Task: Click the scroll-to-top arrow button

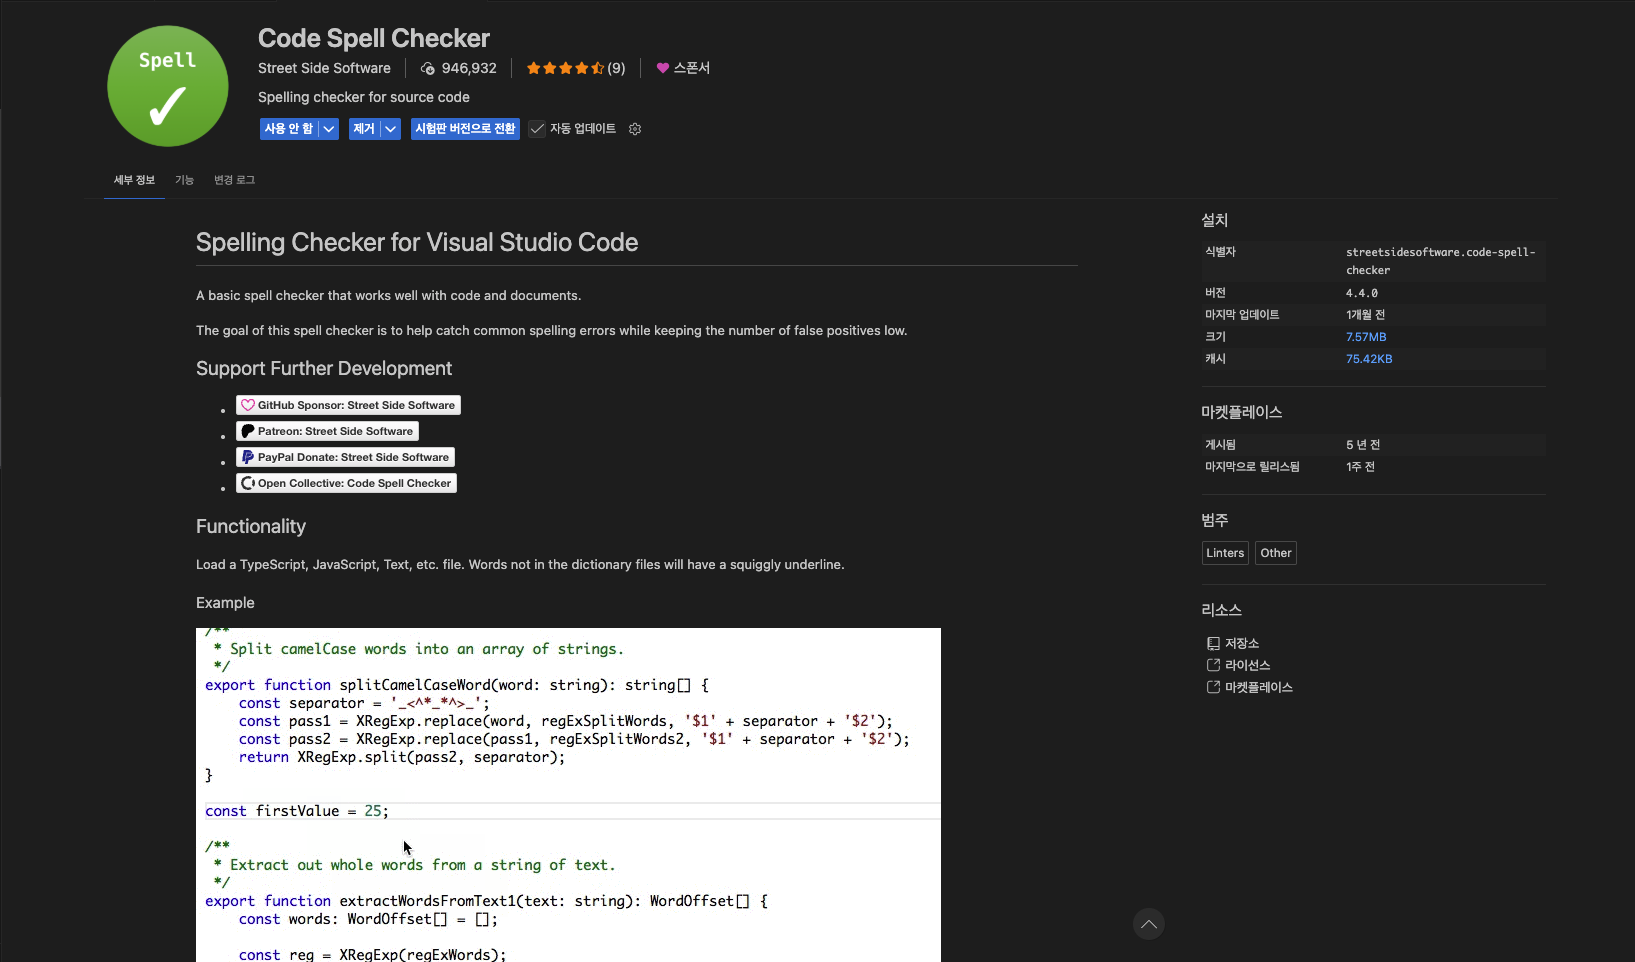Action: pyautogui.click(x=1148, y=924)
